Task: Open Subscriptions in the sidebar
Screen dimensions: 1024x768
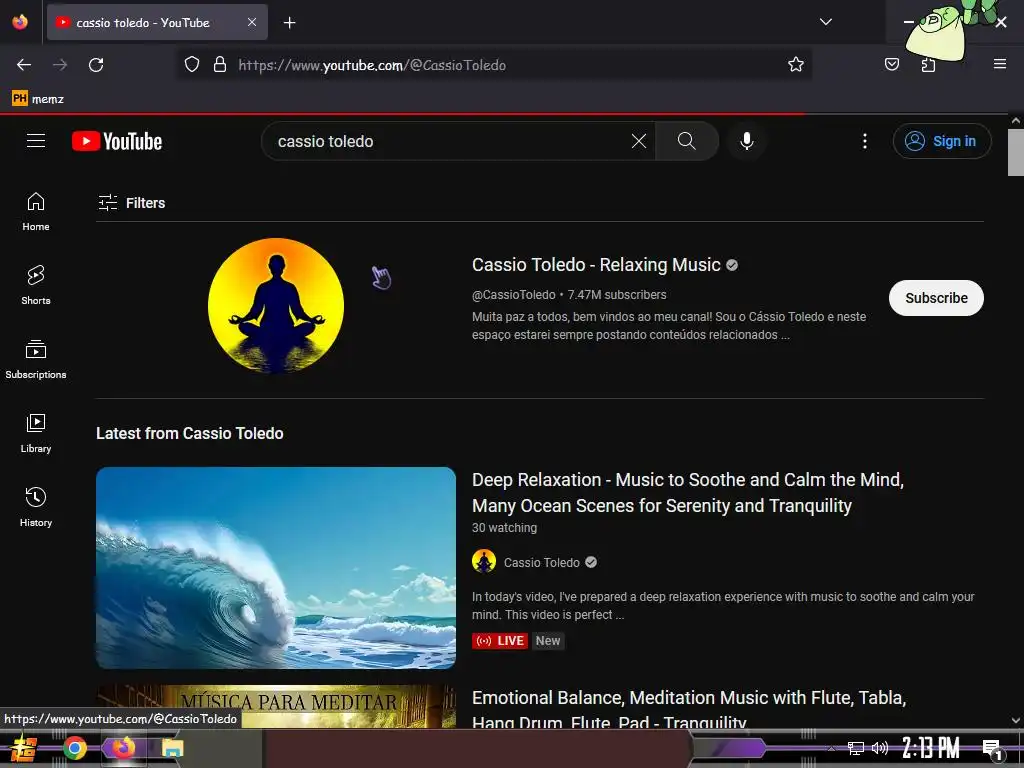Action: click(x=36, y=359)
